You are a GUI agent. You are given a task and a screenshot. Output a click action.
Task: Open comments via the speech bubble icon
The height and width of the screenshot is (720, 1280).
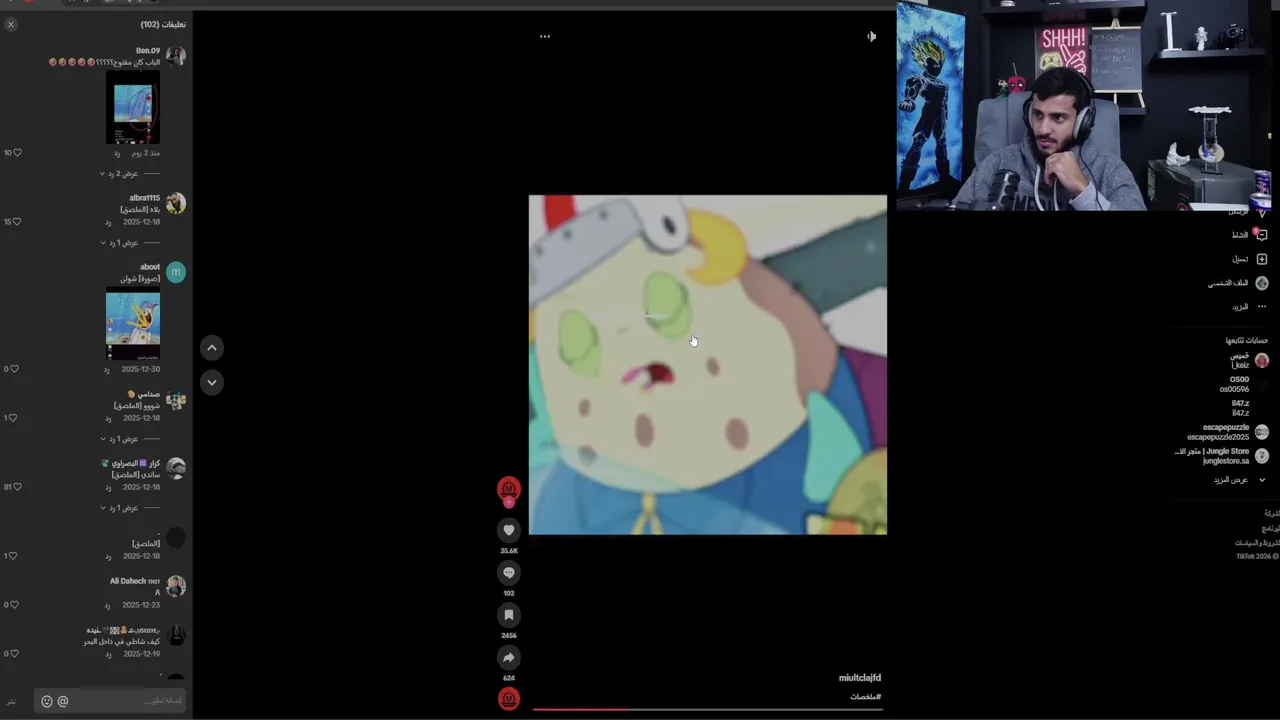[x=509, y=573]
